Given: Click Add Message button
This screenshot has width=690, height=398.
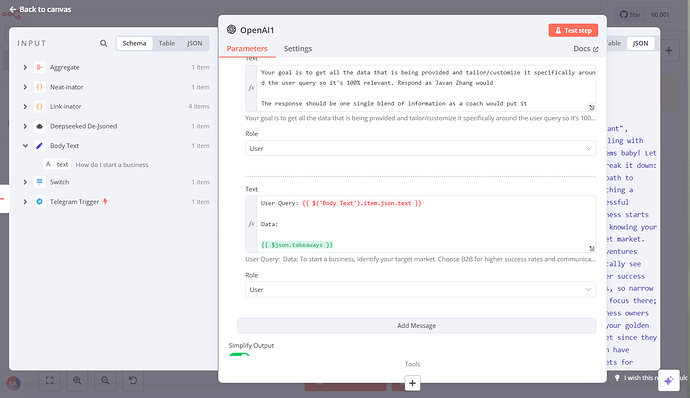Looking at the screenshot, I should coord(416,325).
